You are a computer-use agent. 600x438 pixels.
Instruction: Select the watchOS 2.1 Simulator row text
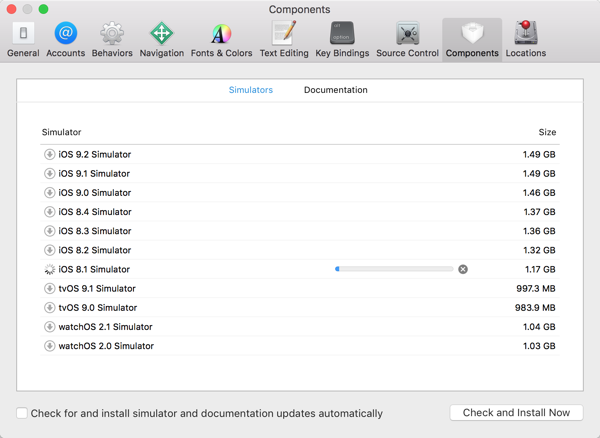pos(105,327)
